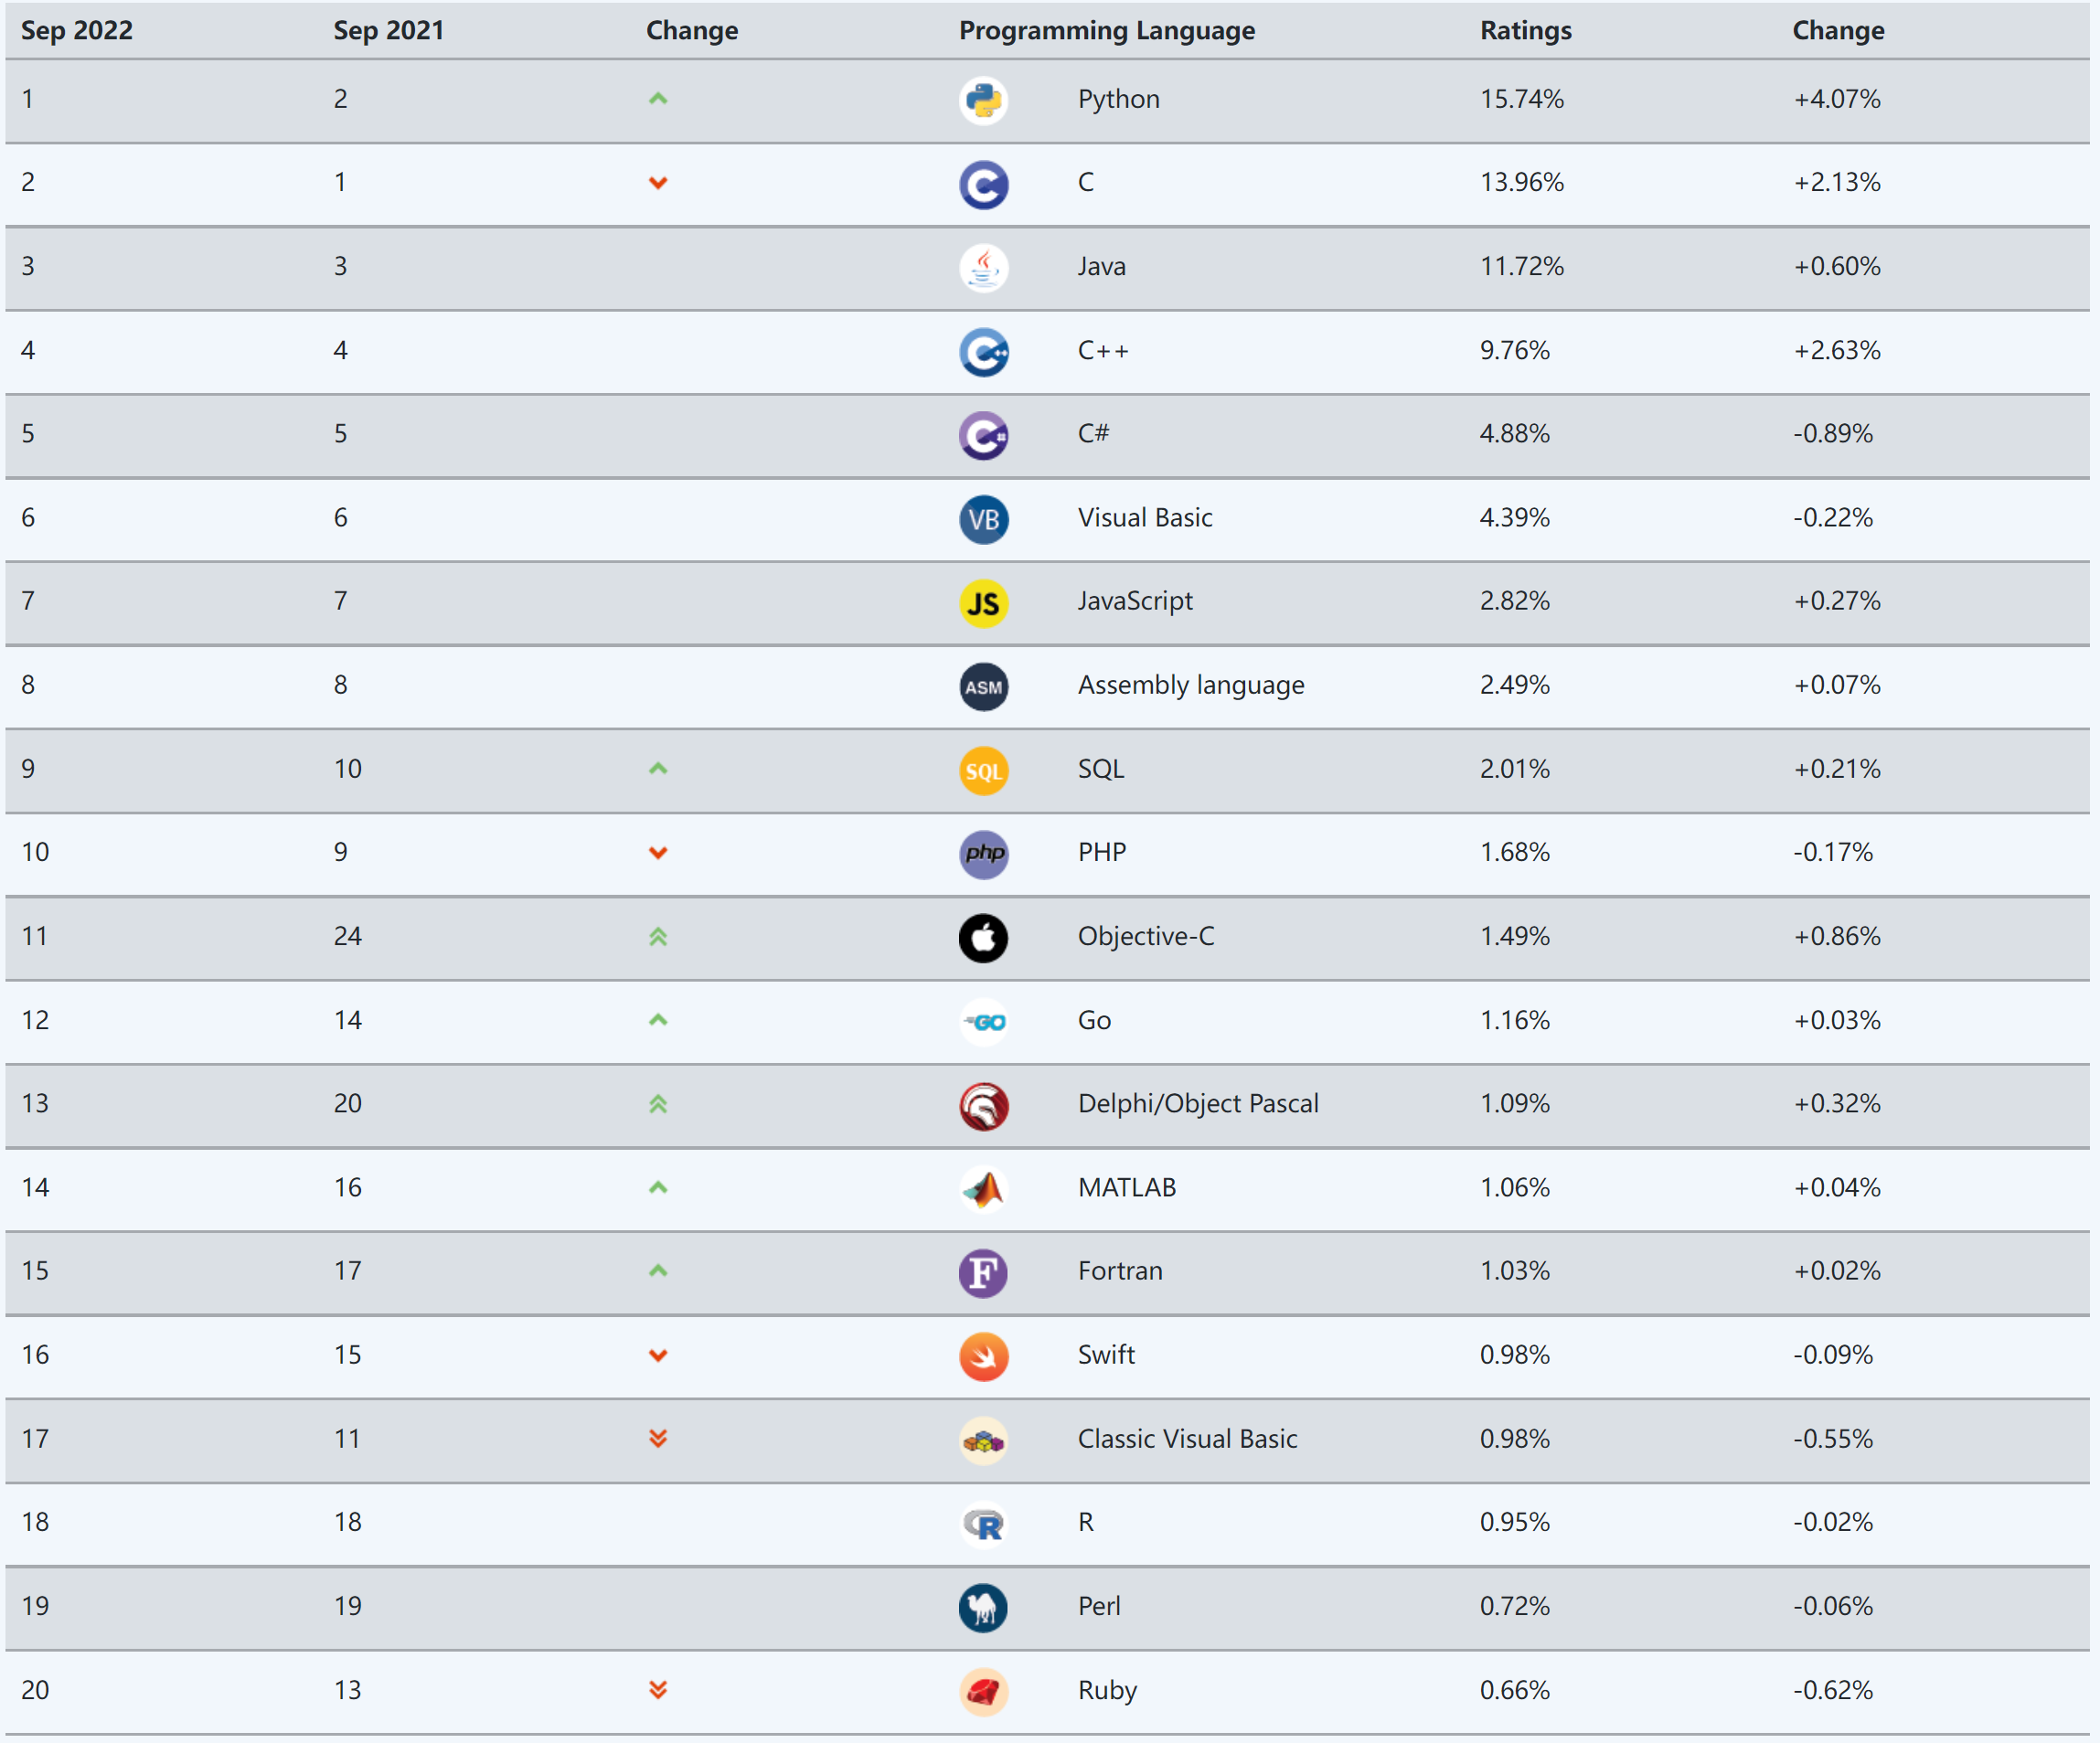The width and height of the screenshot is (2100, 1743).
Task: Click double green arrow in Objective-C row
Action: (x=658, y=937)
